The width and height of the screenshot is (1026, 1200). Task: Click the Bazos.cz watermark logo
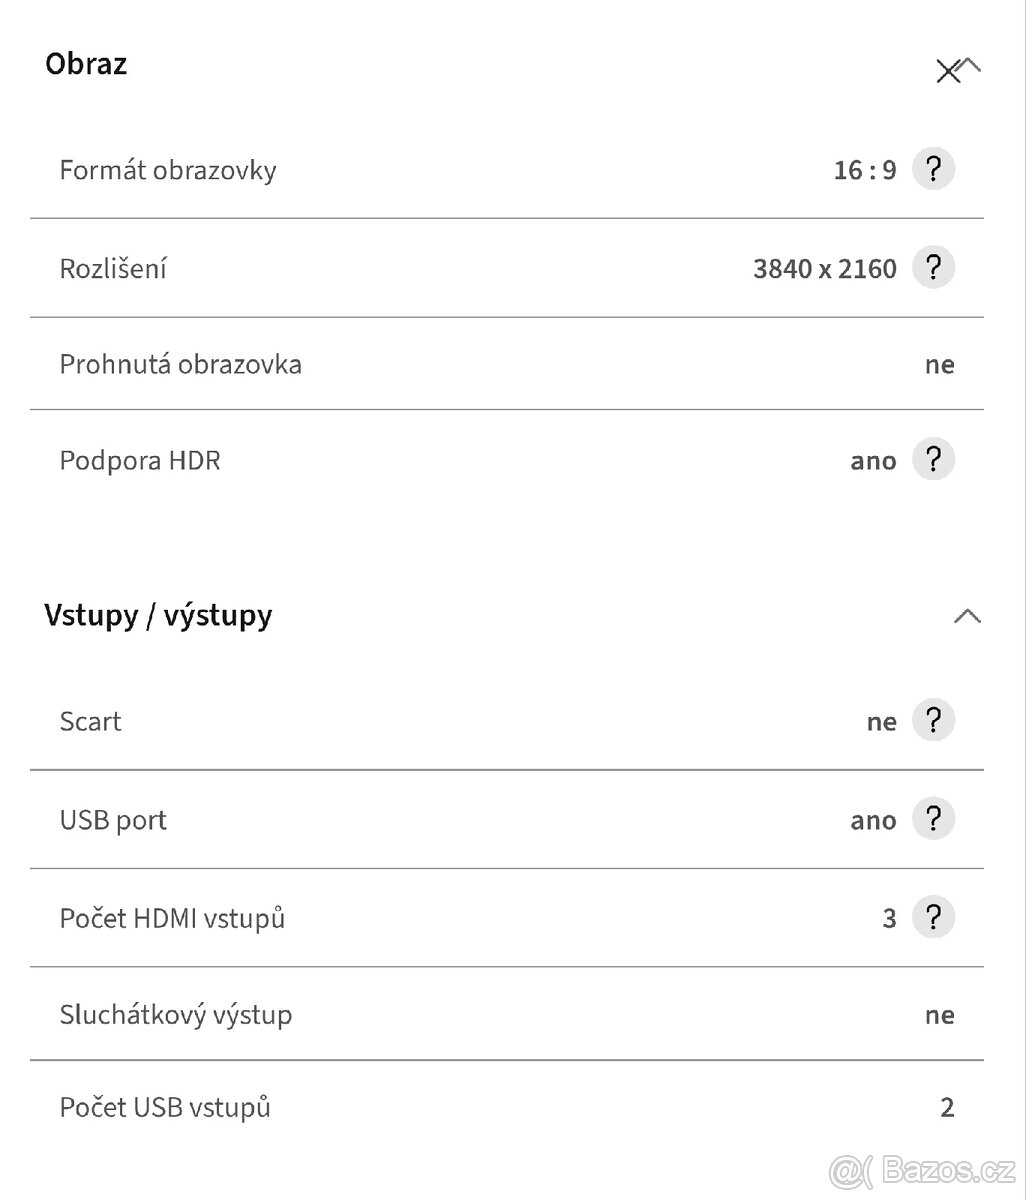coord(921,1167)
